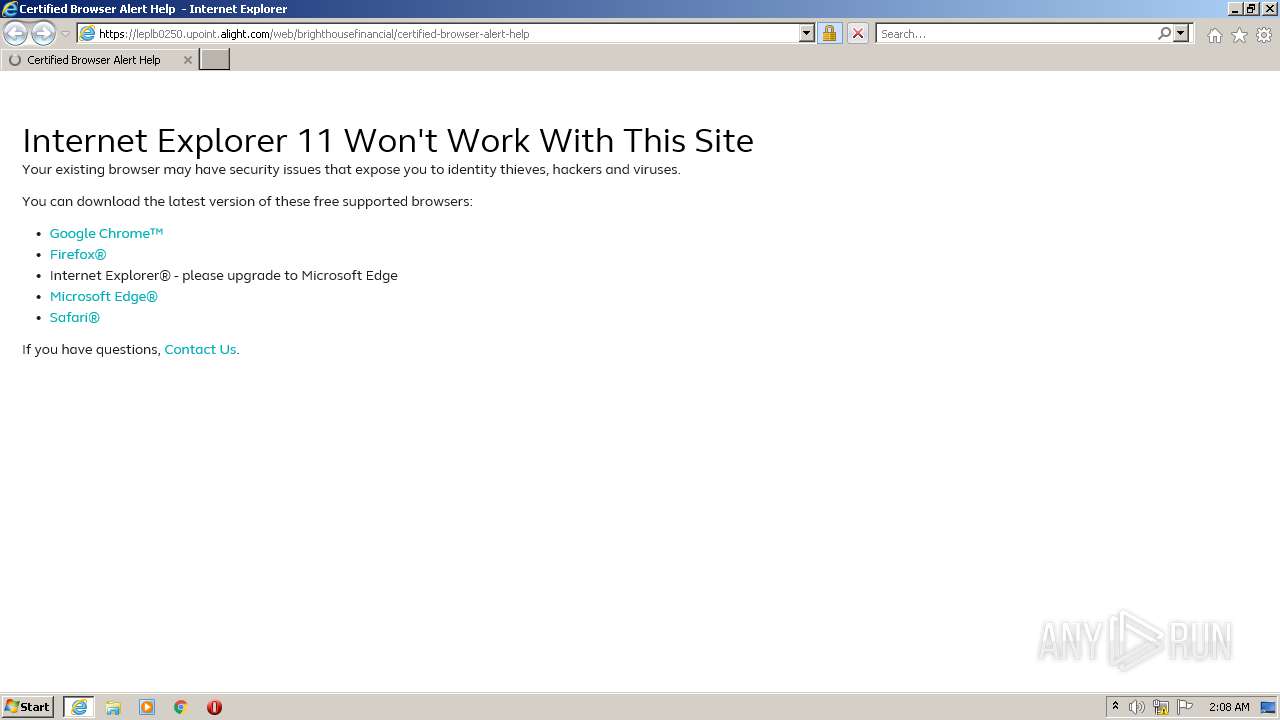Follow the Safari link
1280x720 pixels.
75,317
